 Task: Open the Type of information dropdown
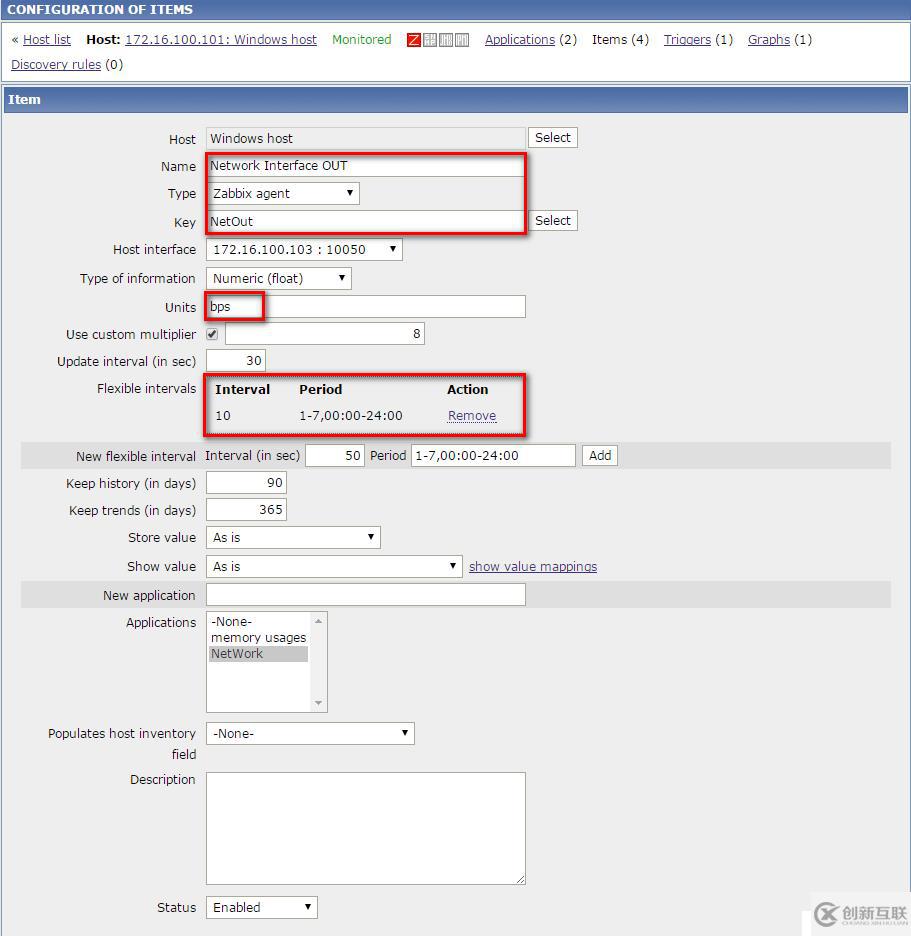[278, 278]
